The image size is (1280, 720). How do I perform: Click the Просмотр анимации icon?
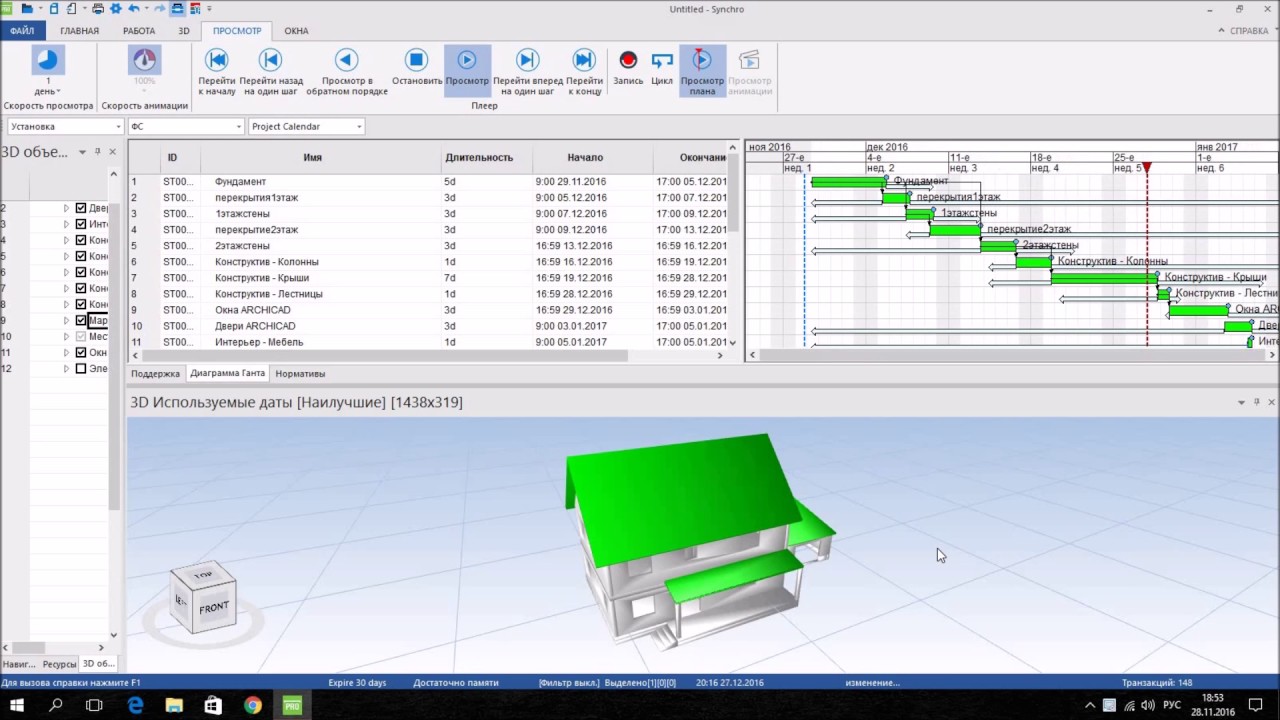click(x=750, y=71)
